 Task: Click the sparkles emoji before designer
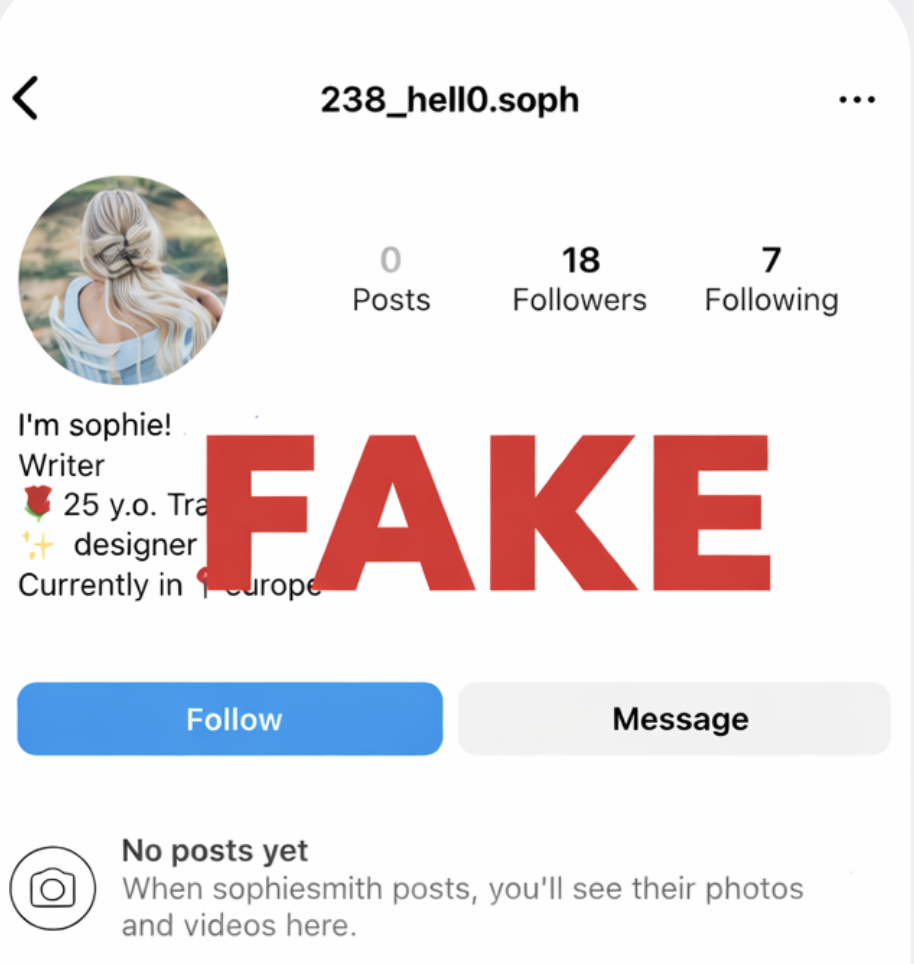click(x=38, y=545)
